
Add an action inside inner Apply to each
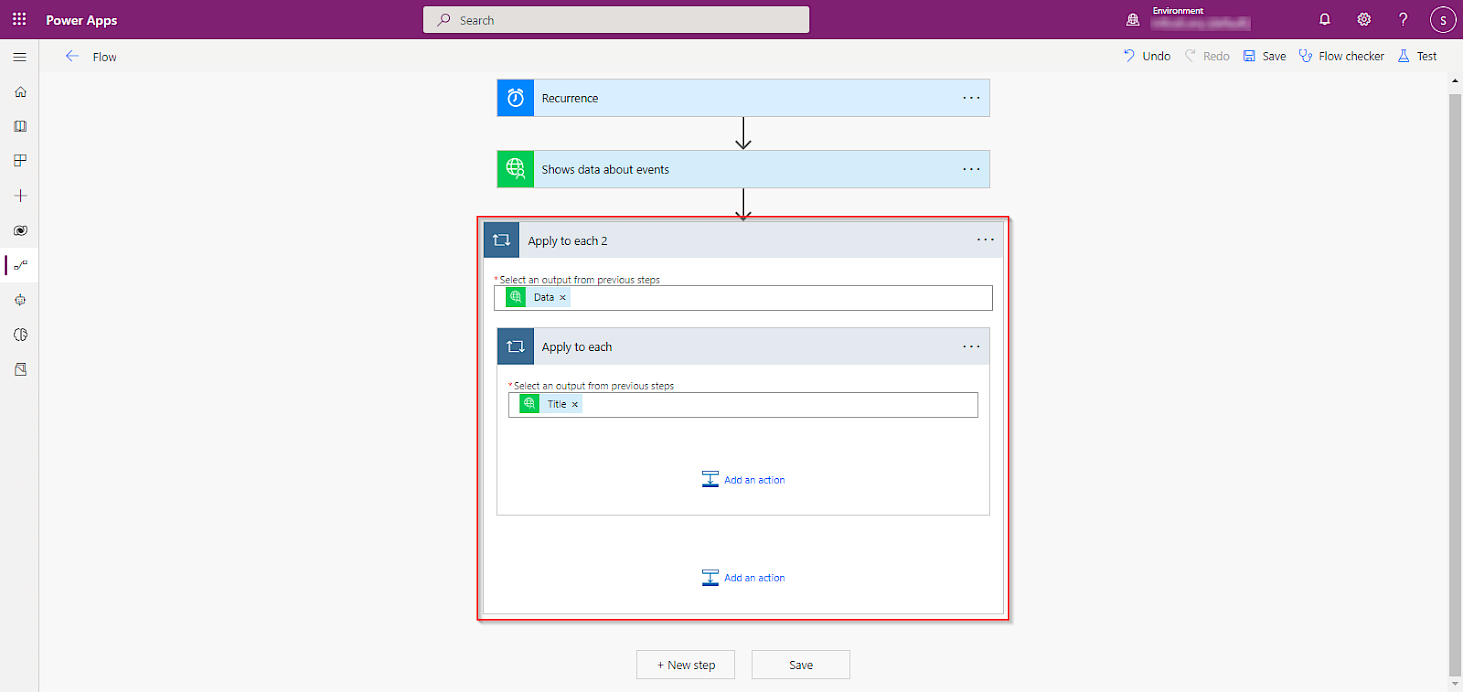743,480
